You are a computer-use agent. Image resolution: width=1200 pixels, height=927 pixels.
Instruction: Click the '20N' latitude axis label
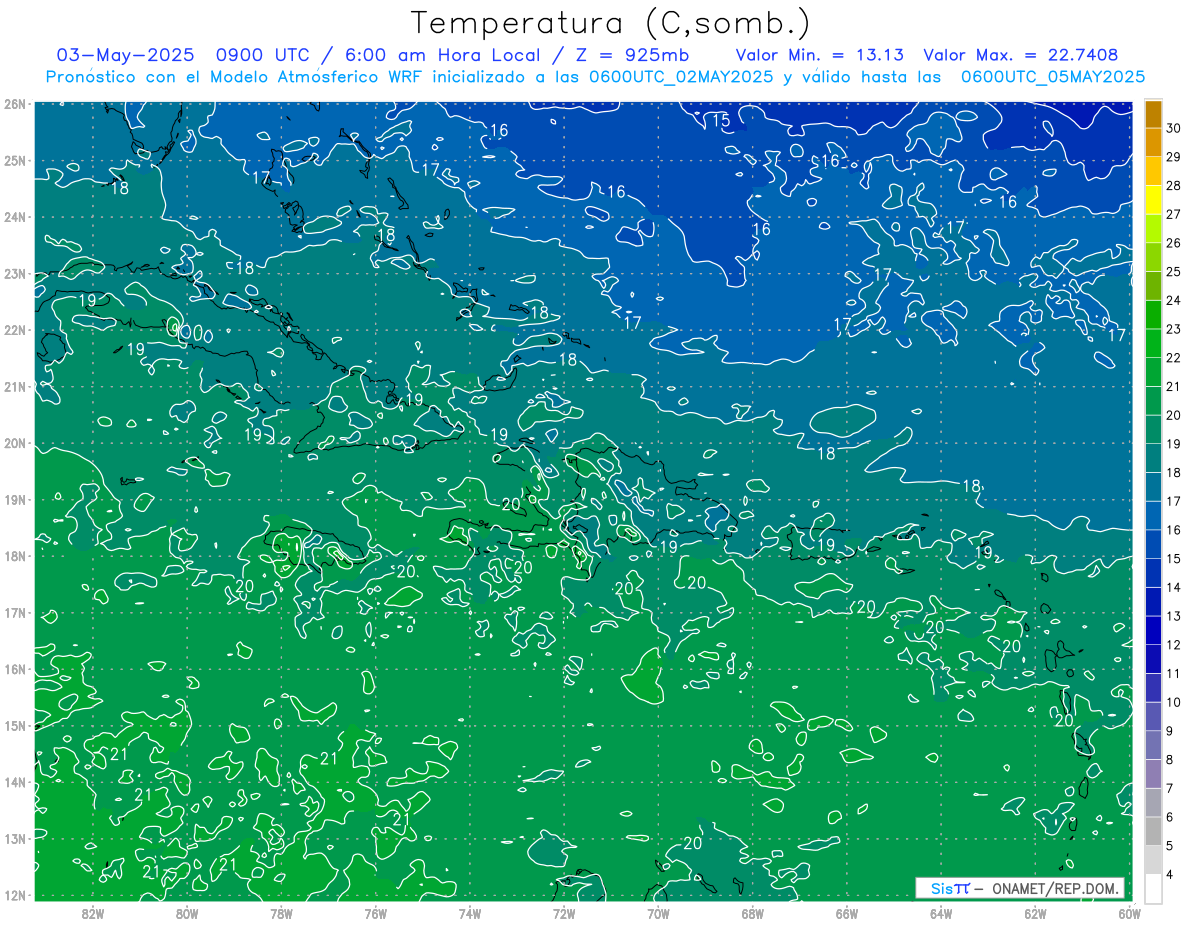tap(15, 443)
